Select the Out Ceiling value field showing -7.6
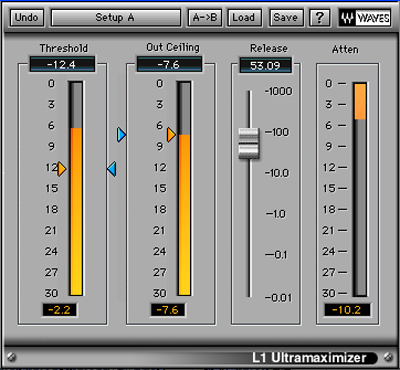Viewport: 400px width, 370px height. [x=169, y=64]
